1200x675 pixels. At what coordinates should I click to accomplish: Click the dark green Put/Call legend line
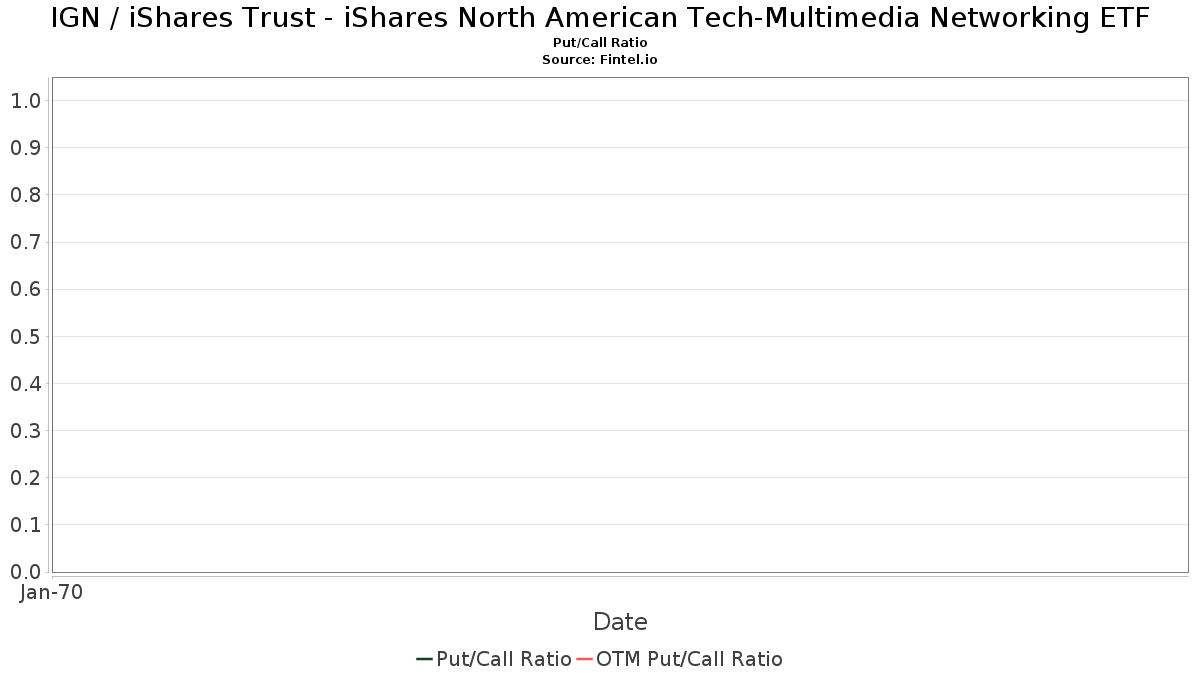click(x=424, y=659)
